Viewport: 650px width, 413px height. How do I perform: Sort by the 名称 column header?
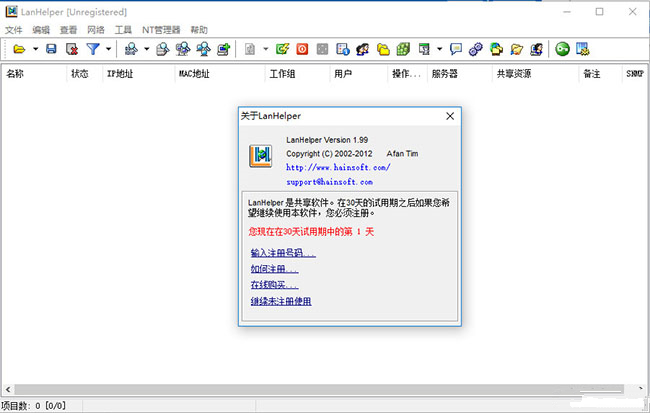click(x=34, y=74)
